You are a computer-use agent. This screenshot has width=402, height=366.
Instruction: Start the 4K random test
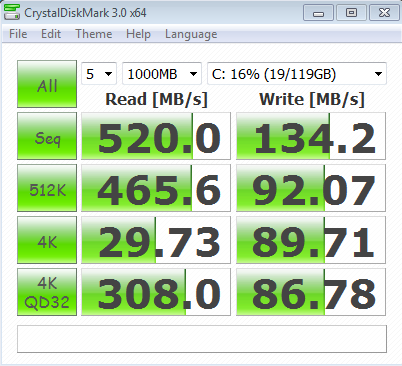47,240
